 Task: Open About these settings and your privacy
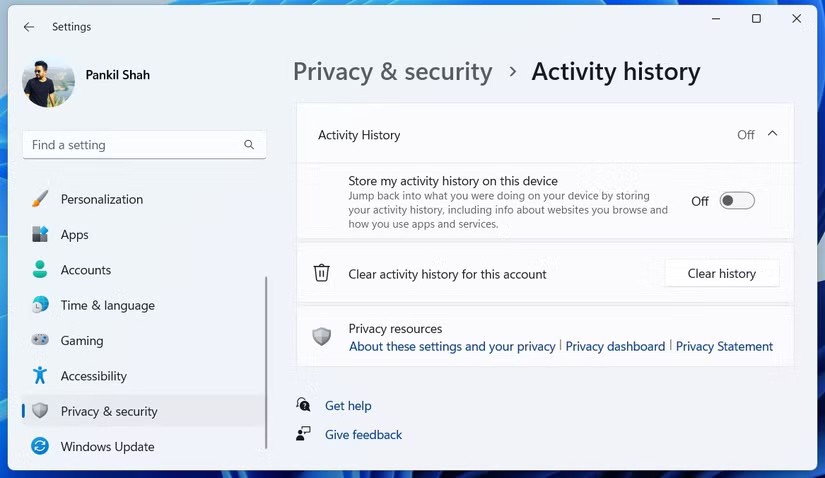tap(452, 346)
